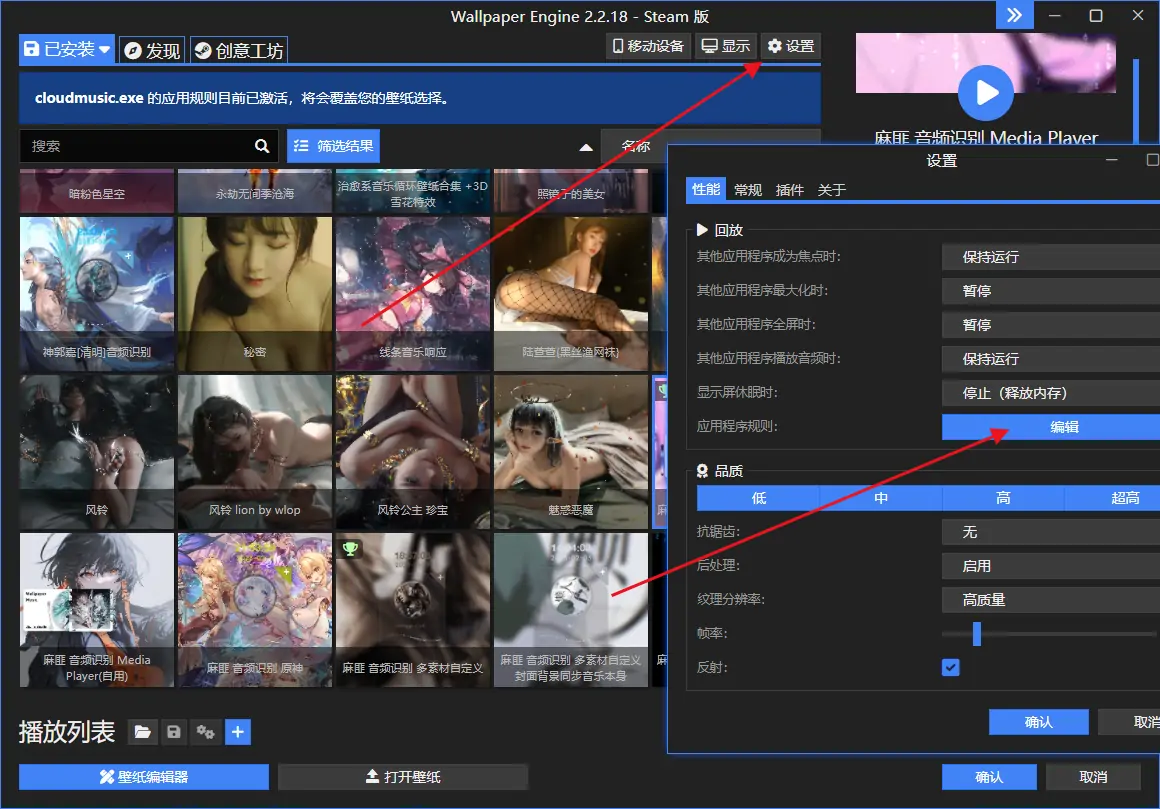This screenshot has width=1160, height=809.
Task: Click the search magnifier icon
Action: [x=262, y=146]
